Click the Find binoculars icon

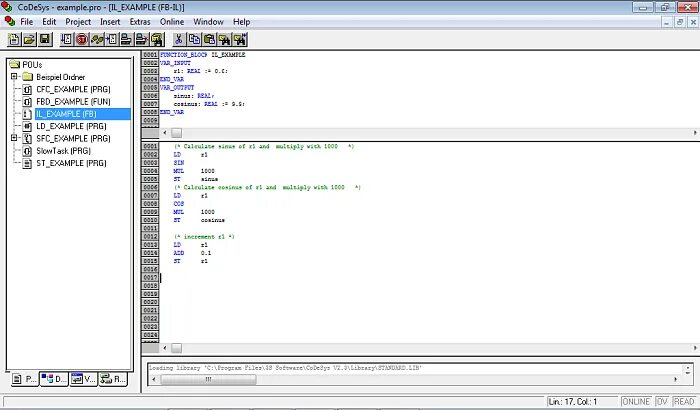point(225,40)
